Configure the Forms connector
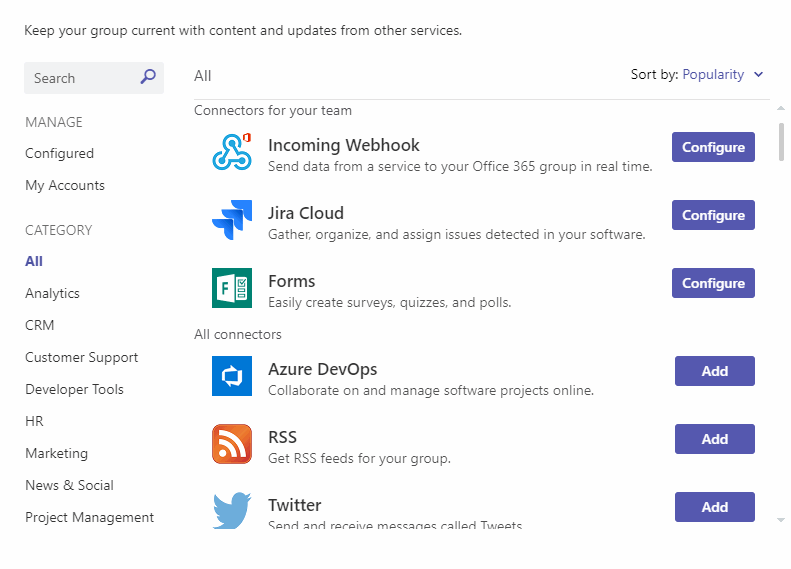This screenshot has width=791, height=569. coord(713,283)
